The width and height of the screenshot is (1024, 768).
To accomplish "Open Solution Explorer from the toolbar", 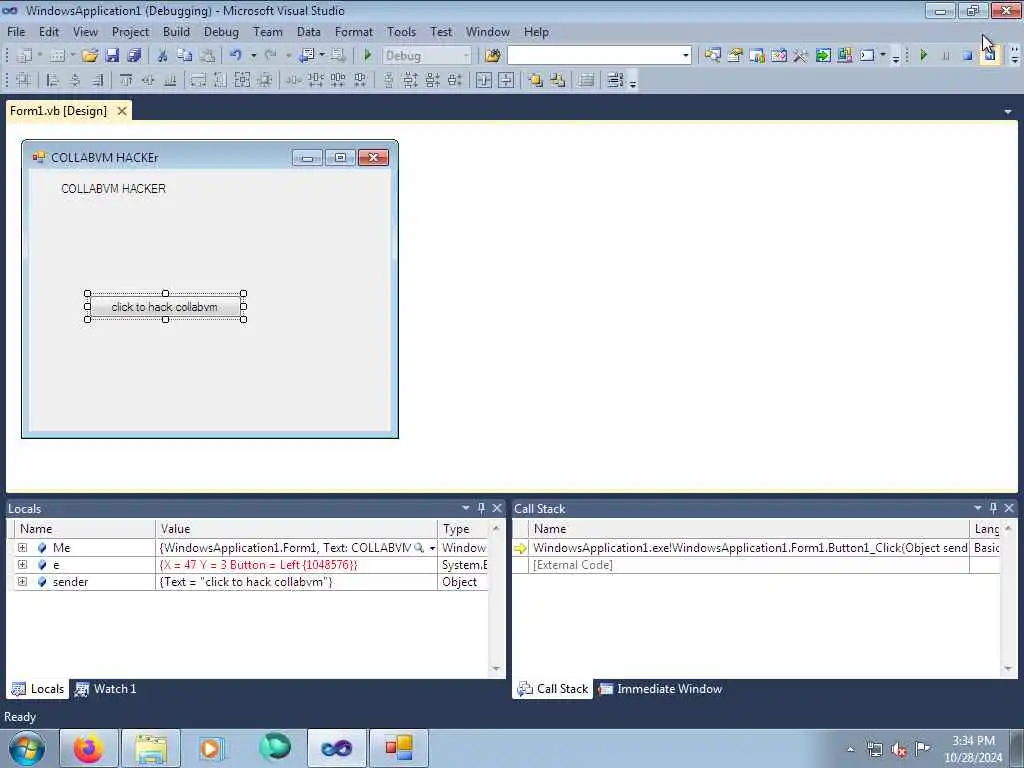I will click(712, 56).
